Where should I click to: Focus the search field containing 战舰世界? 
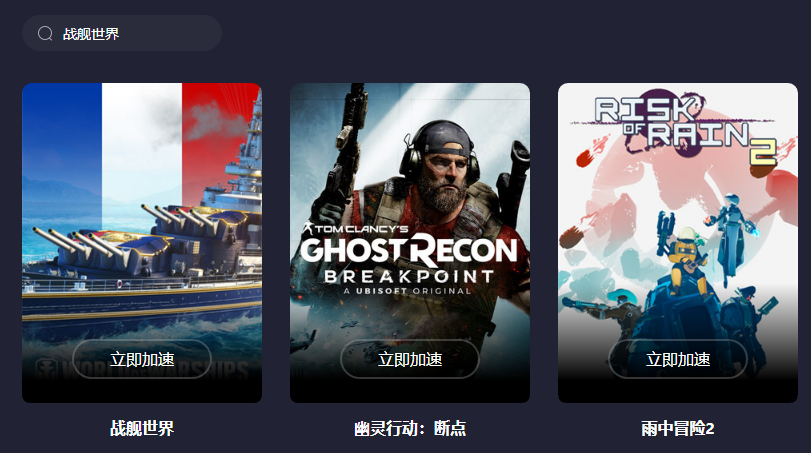coord(122,33)
